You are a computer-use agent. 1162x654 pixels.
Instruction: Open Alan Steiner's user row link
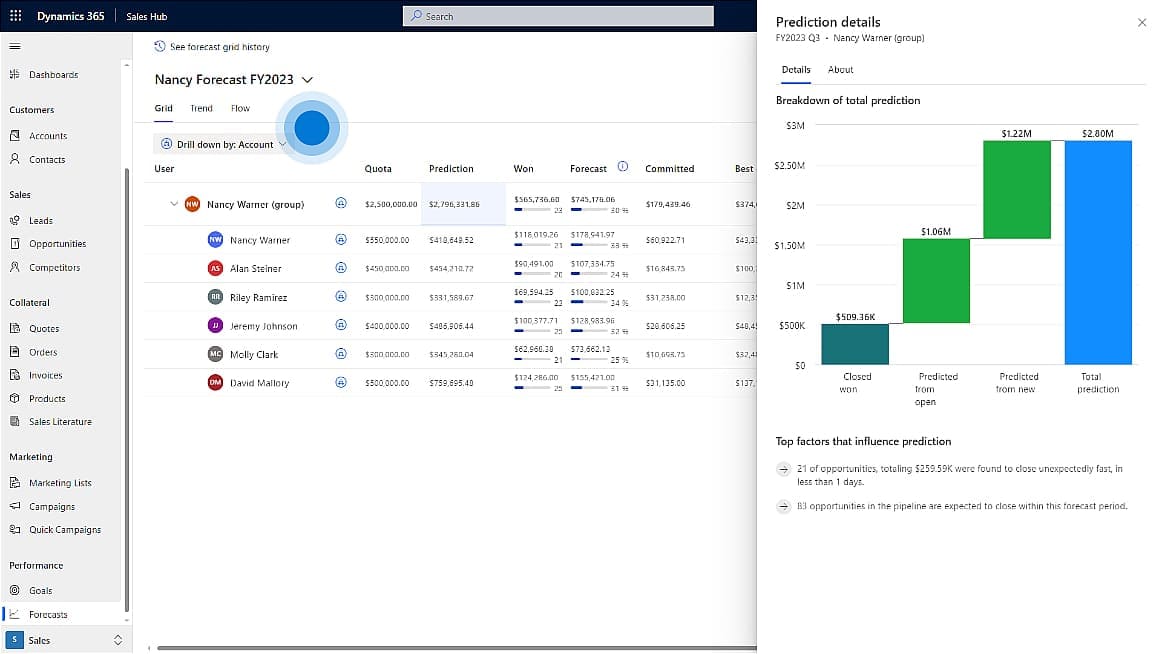(x=256, y=269)
